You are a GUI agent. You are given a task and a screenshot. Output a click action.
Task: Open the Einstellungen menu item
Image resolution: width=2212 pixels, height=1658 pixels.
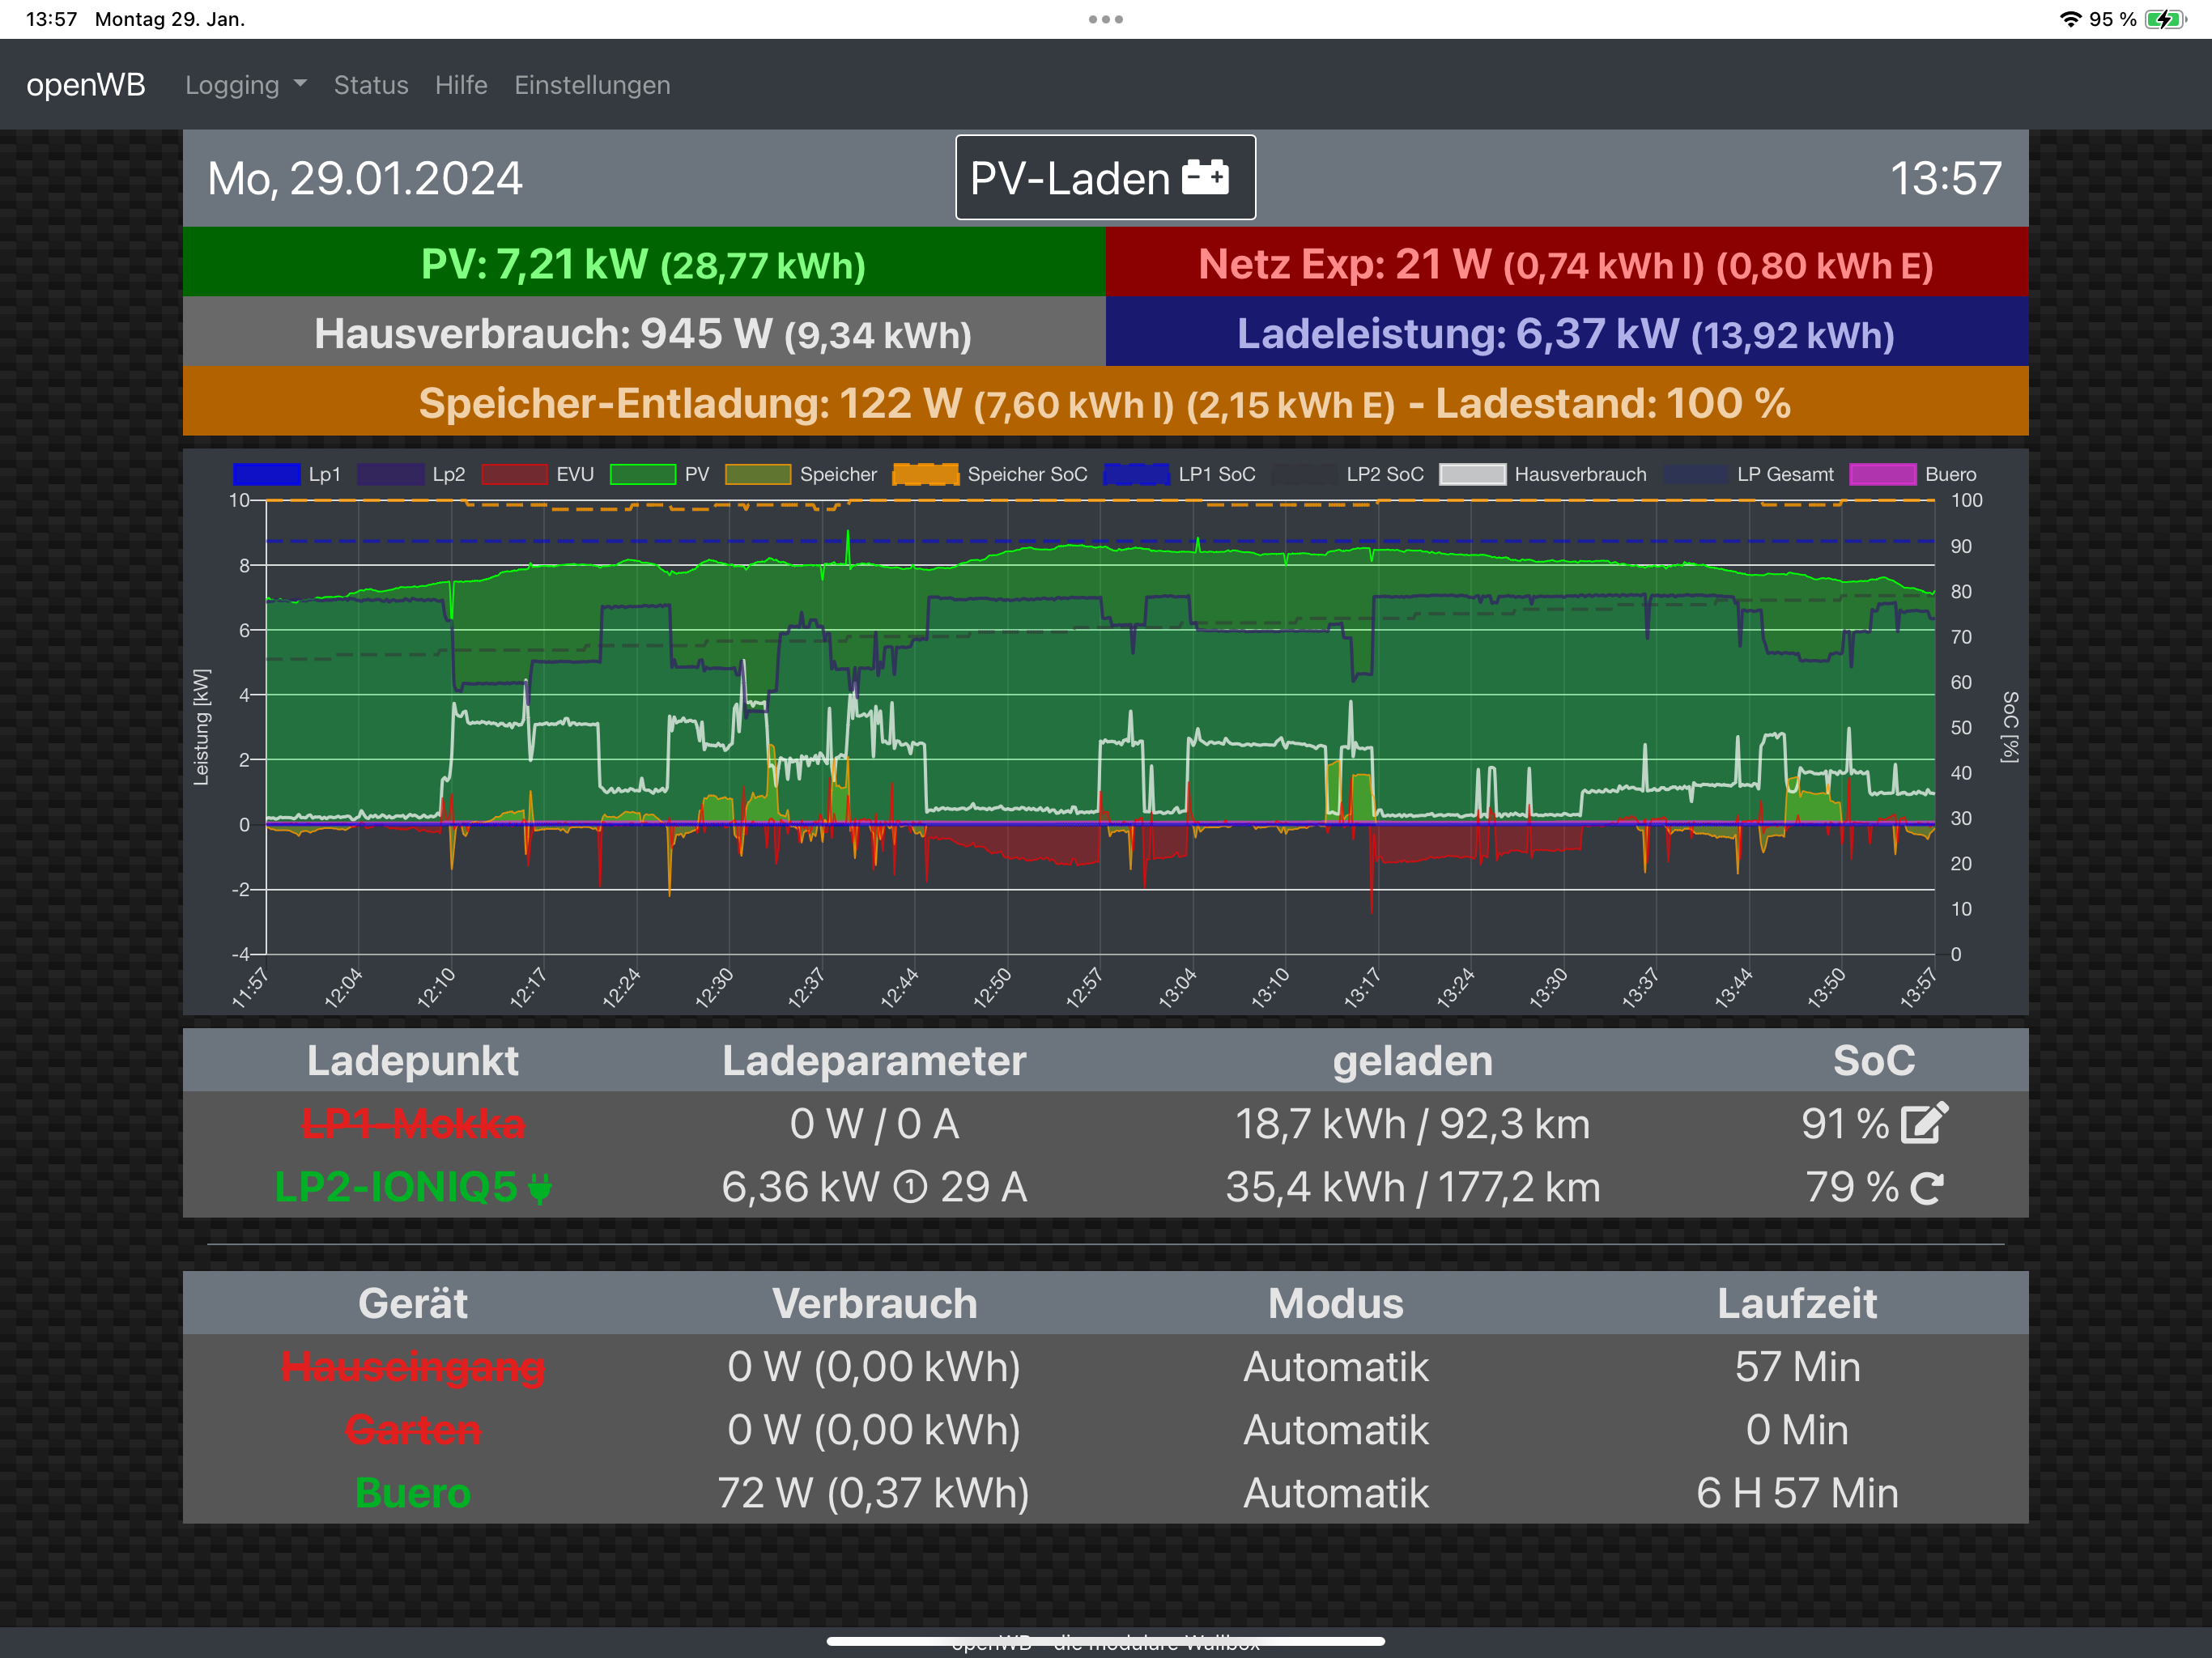point(592,85)
